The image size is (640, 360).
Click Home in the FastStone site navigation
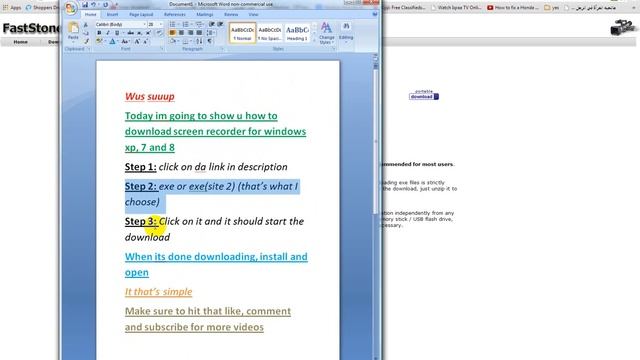[20, 42]
